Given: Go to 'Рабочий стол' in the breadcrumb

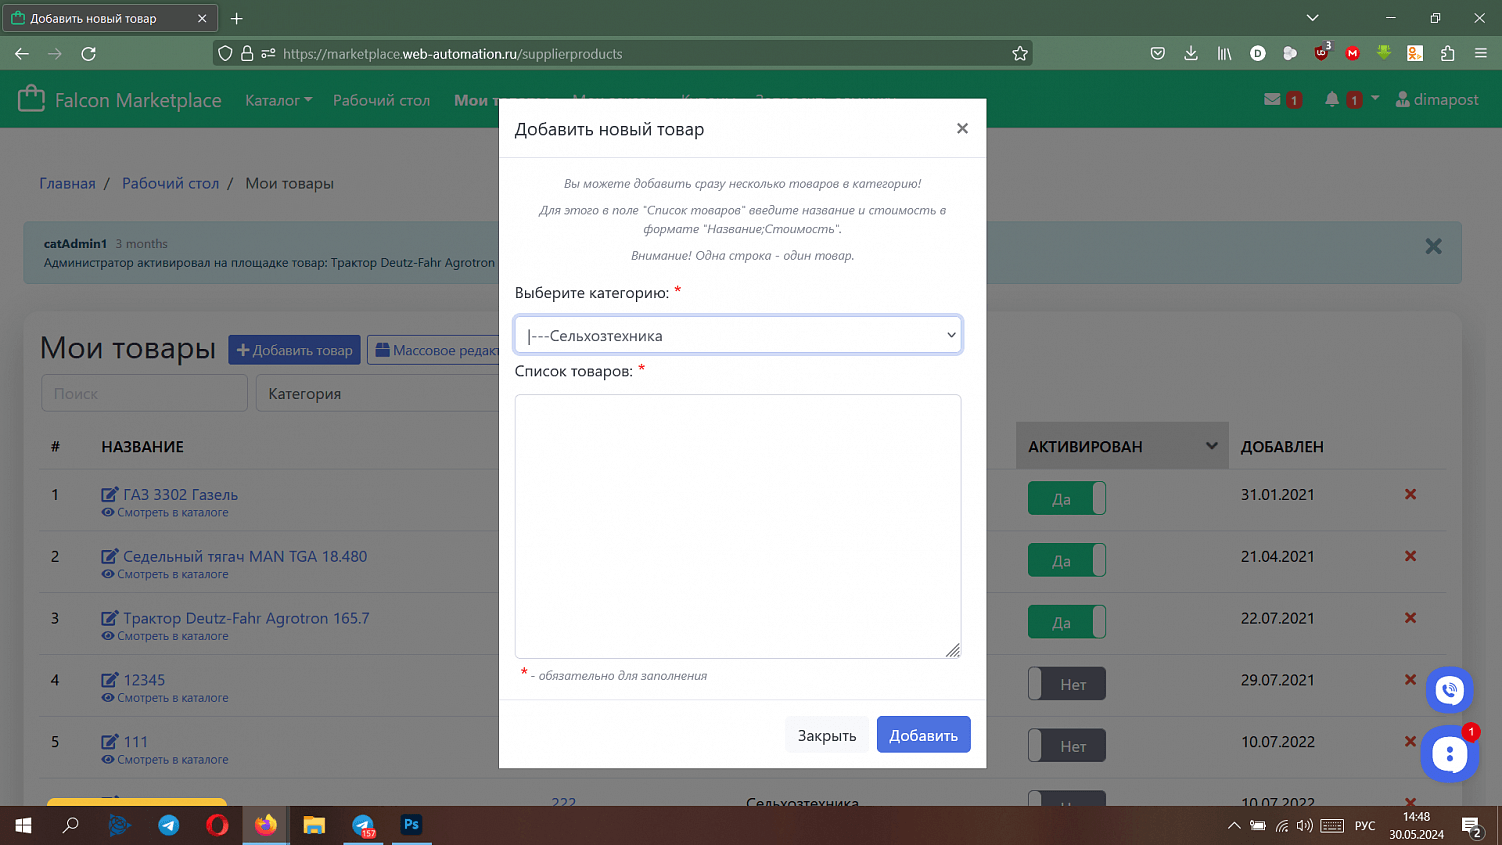Looking at the screenshot, I should (x=170, y=183).
